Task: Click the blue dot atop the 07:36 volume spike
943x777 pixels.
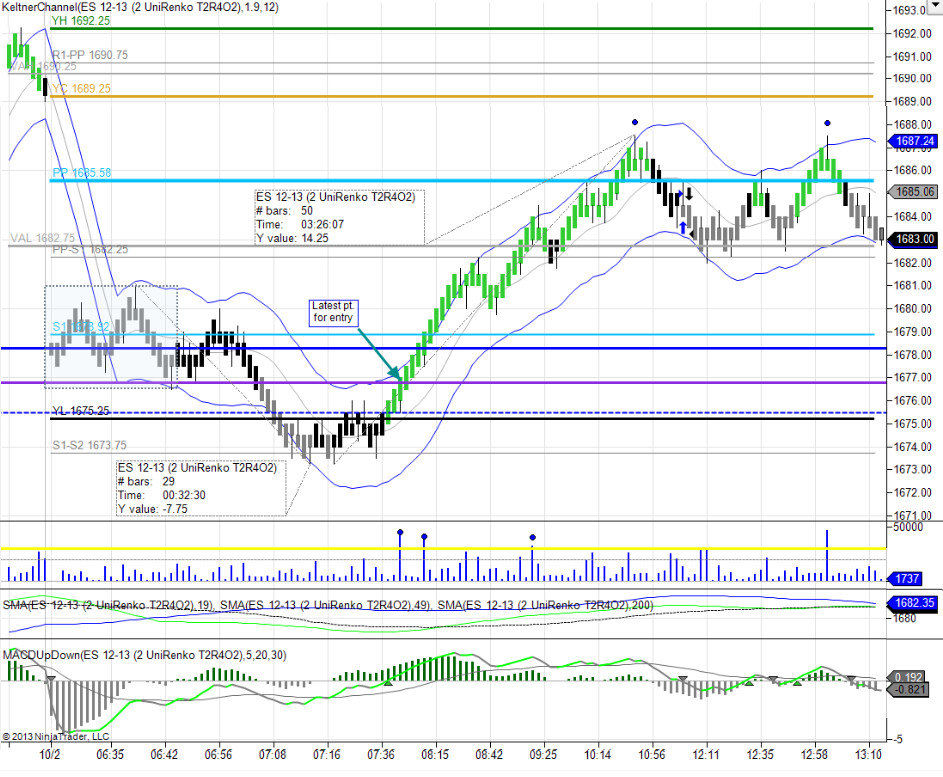Action: pyautogui.click(x=400, y=532)
